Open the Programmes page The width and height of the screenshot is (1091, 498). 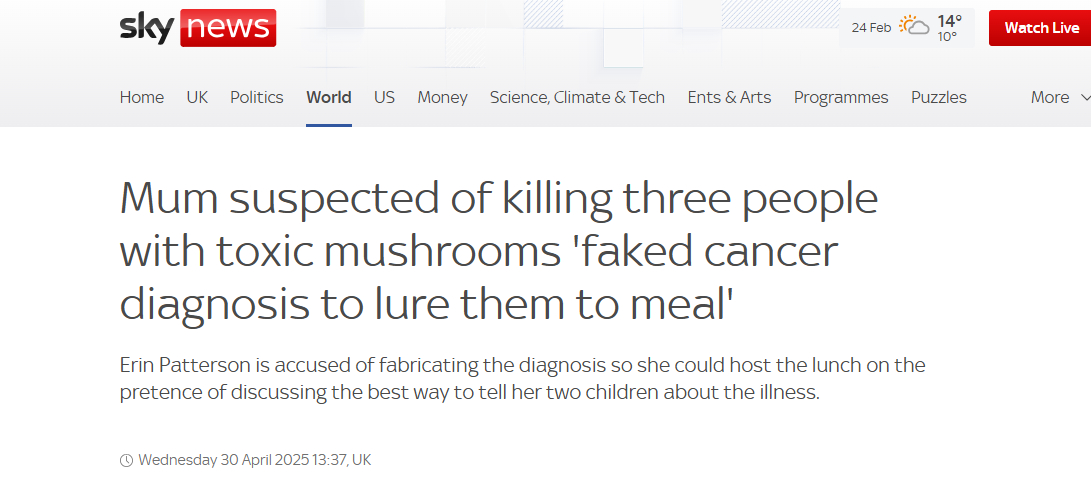(841, 97)
